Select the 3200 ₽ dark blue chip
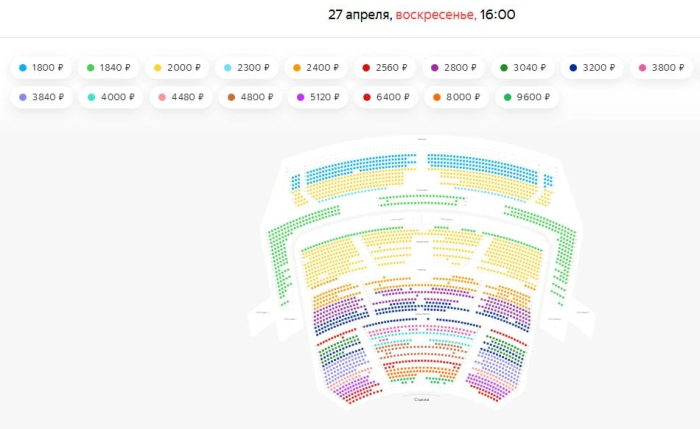The image size is (700, 429). (x=592, y=68)
